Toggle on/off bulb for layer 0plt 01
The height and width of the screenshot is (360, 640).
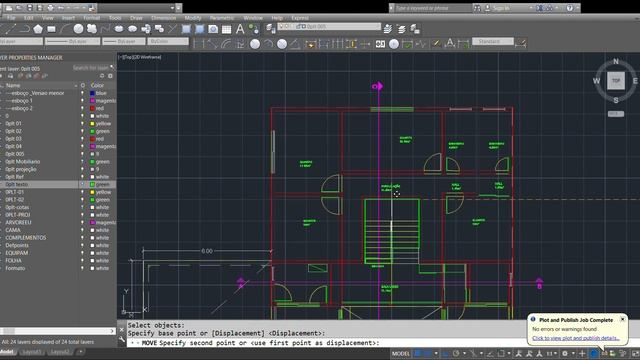tap(82, 123)
